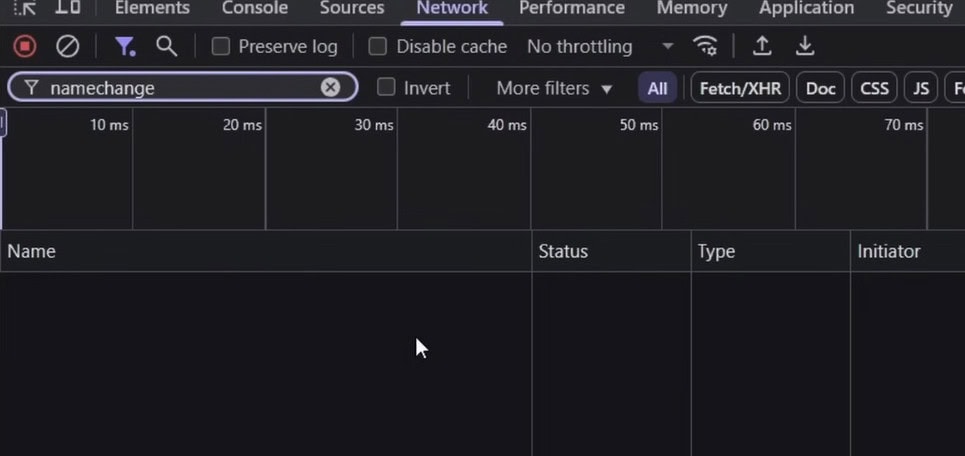Expand the More filters menu
Screen dimensions: 965x456
click(x=554, y=88)
